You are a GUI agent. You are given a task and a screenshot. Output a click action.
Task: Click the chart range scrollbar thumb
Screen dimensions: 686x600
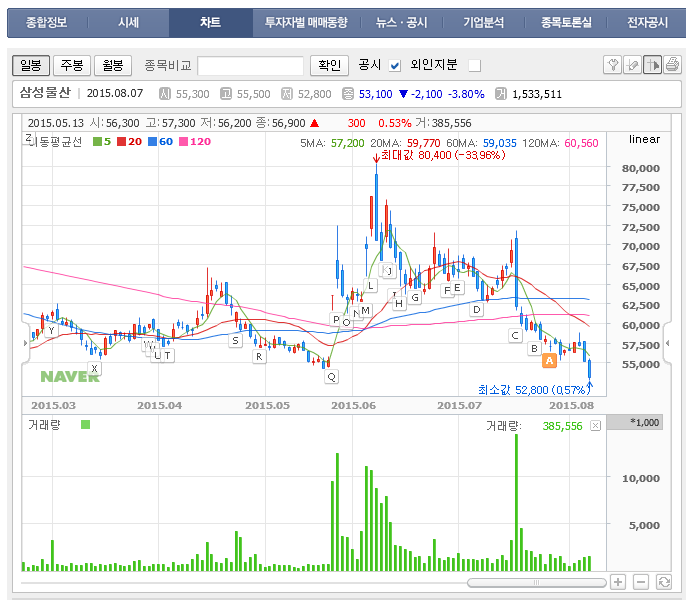coord(536,582)
